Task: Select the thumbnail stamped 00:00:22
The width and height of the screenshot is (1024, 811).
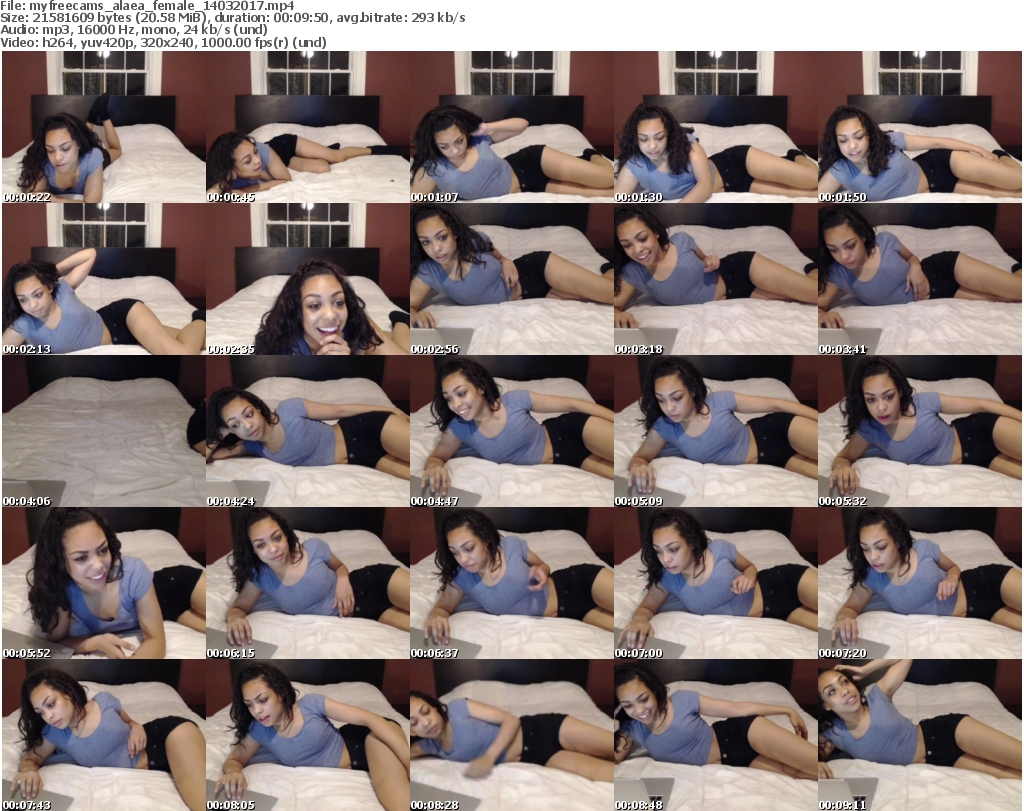Action: click(x=104, y=127)
